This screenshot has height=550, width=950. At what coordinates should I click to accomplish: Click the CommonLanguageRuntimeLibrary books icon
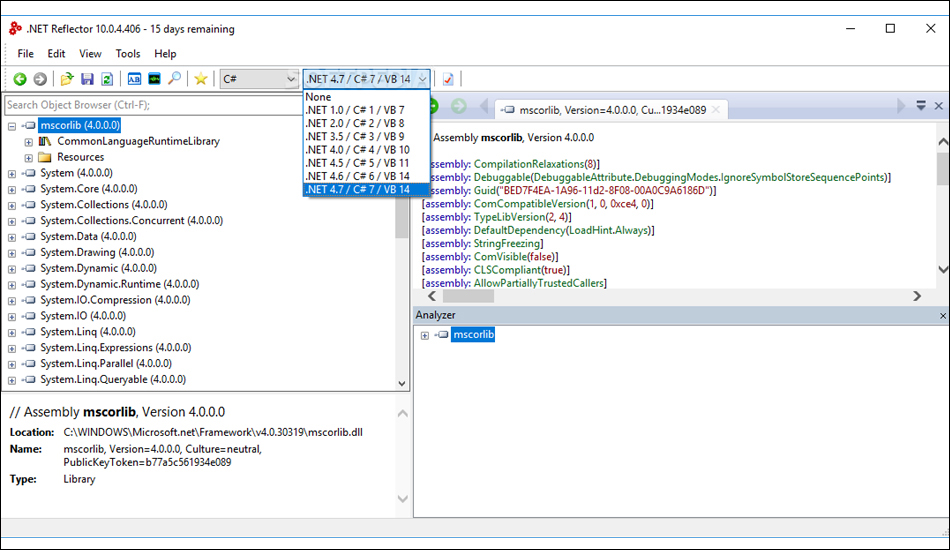[45, 141]
